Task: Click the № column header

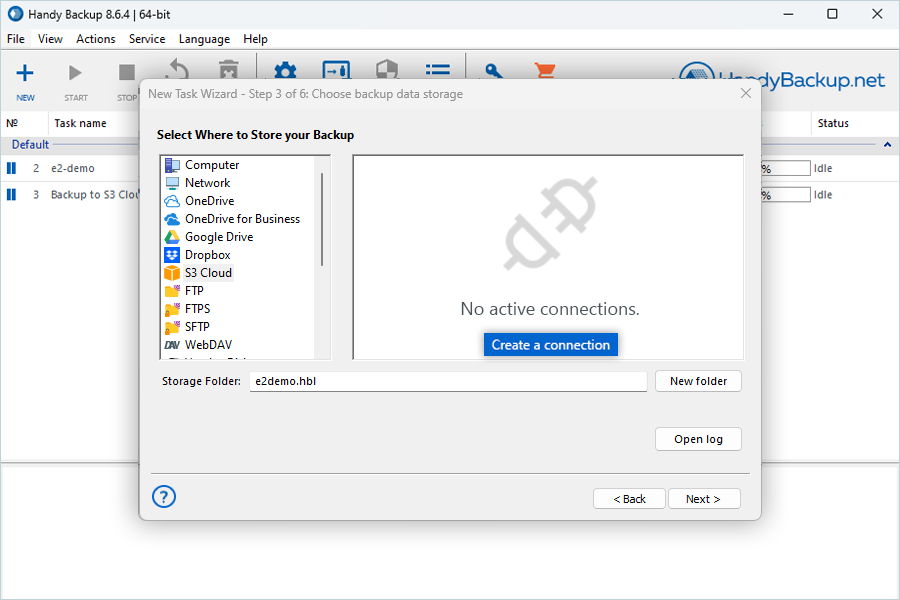Action: pyautogui.click(x=12, y=123)
